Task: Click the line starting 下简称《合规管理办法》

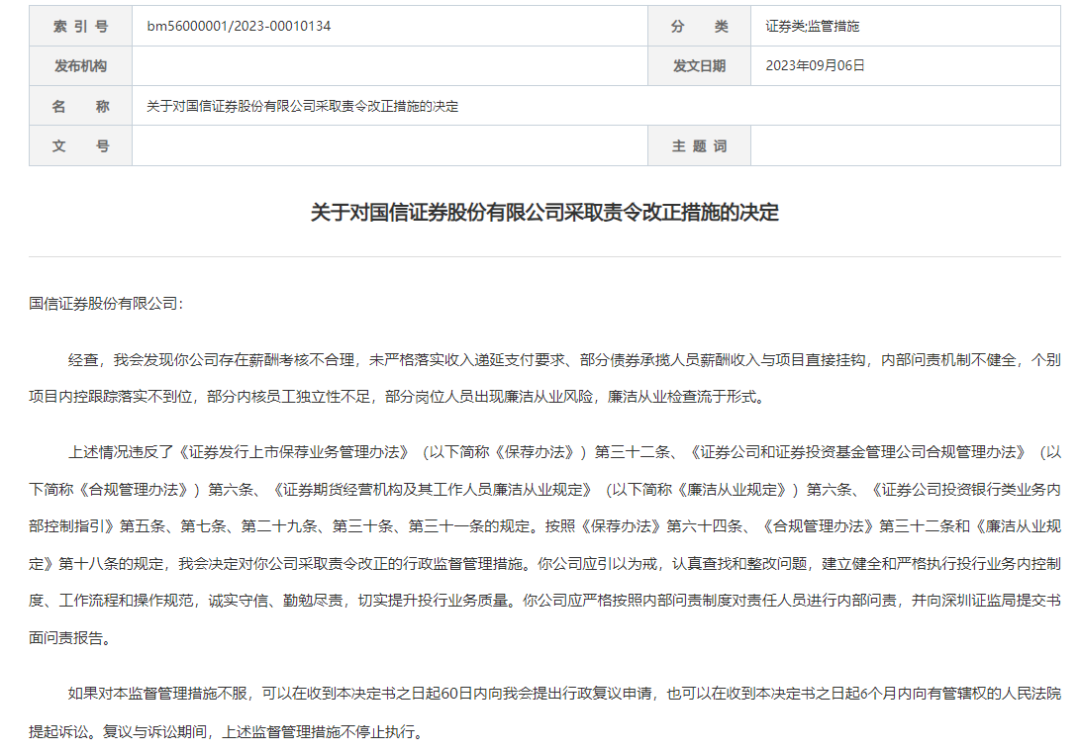Action: coord(545,489)
